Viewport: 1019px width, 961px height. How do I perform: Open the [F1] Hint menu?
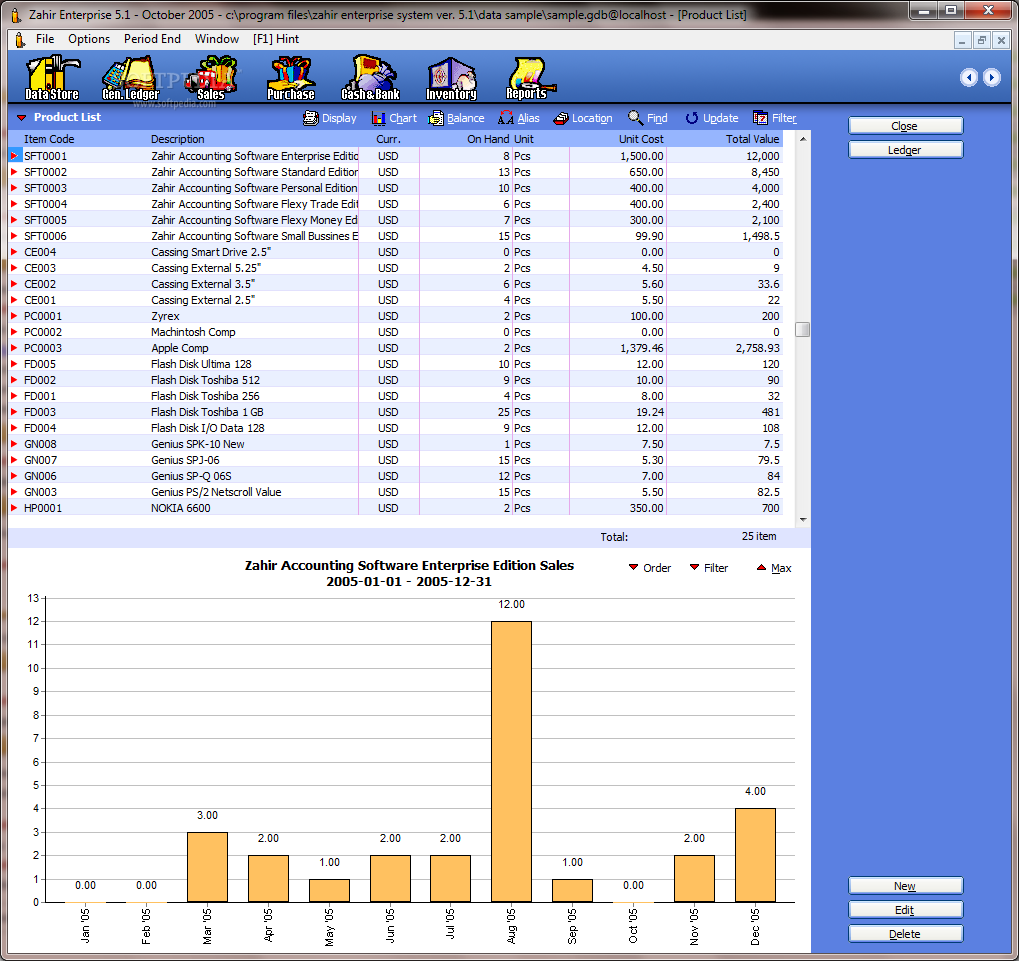click(x=276, y=39)
